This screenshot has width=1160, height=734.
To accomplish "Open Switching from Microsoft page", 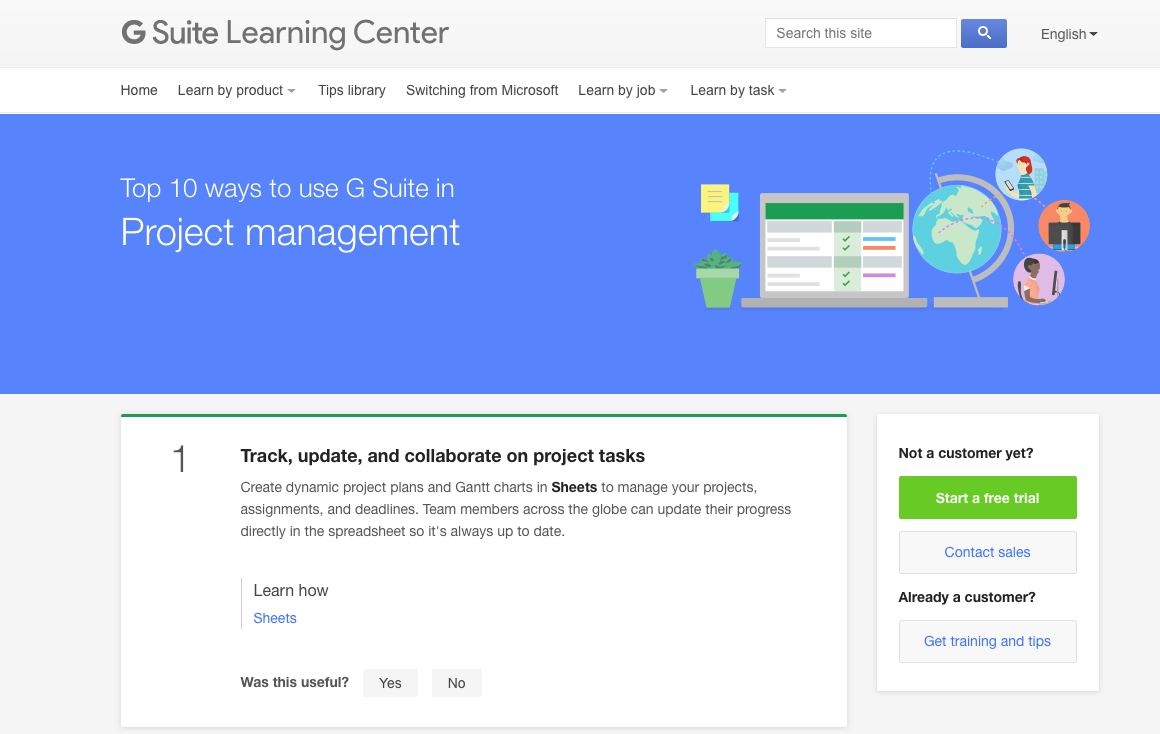I will point(482,90).
